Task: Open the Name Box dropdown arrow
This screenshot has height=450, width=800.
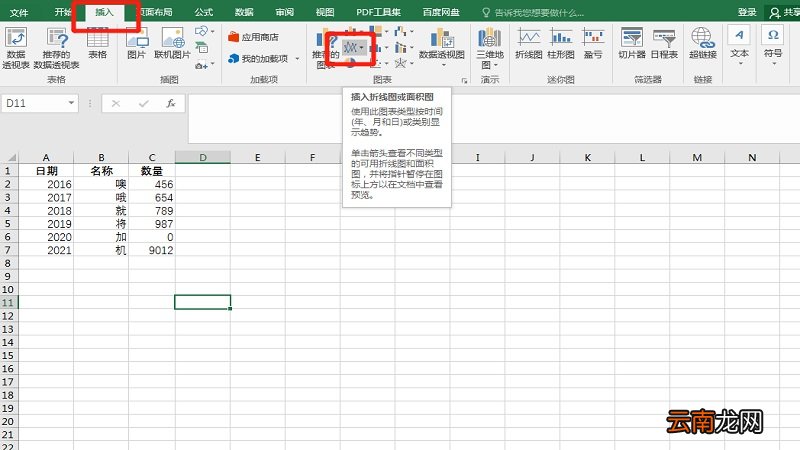Action: (x=71, y=103)
